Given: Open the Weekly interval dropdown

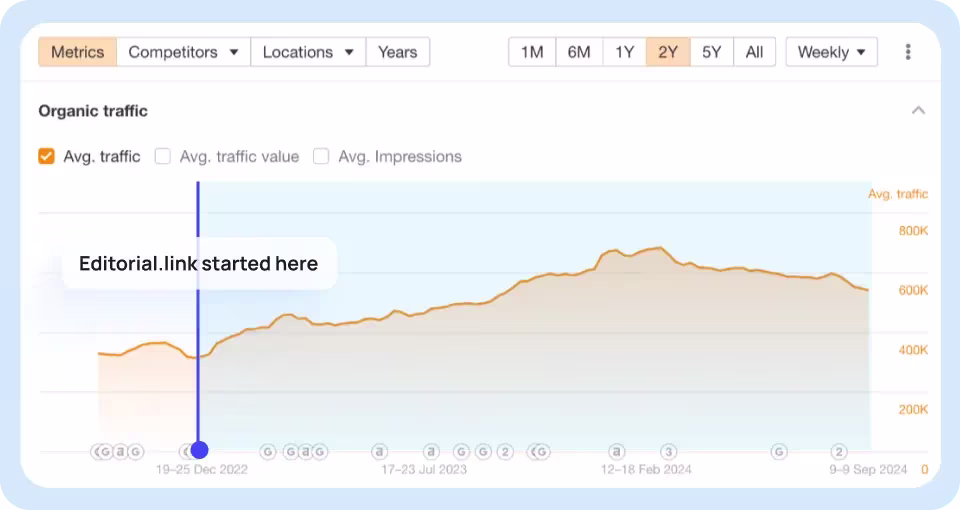Looking at the screenshot, I should [831, 52].
